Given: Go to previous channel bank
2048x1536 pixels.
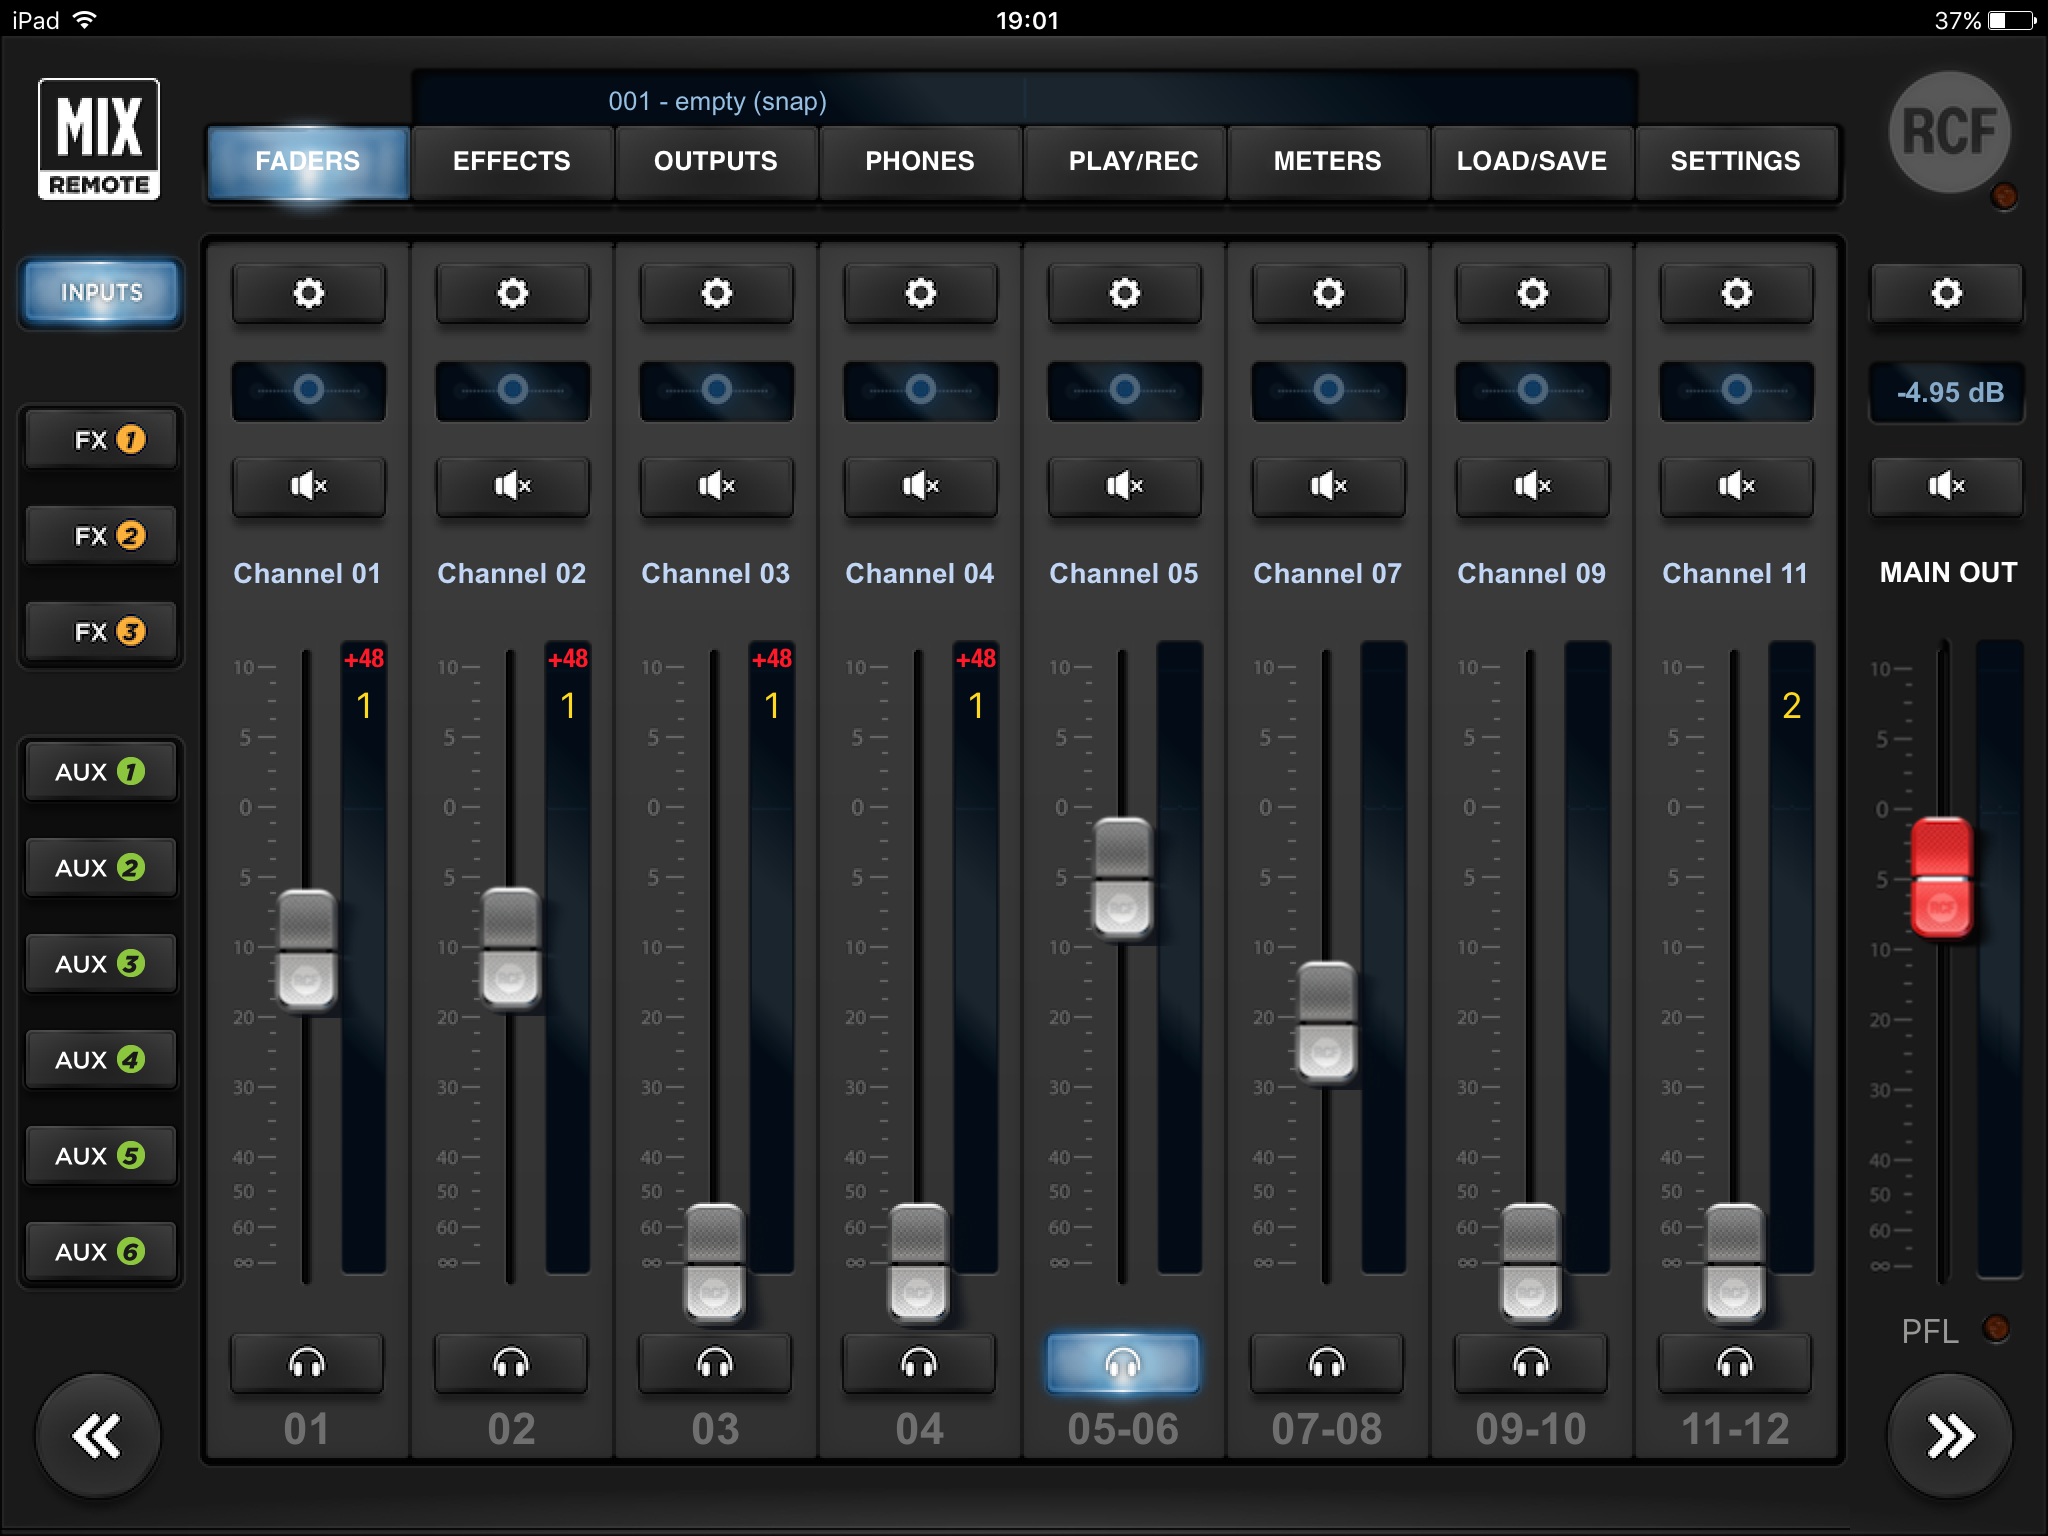Looking at the screenshot, I should (98, 1436).
